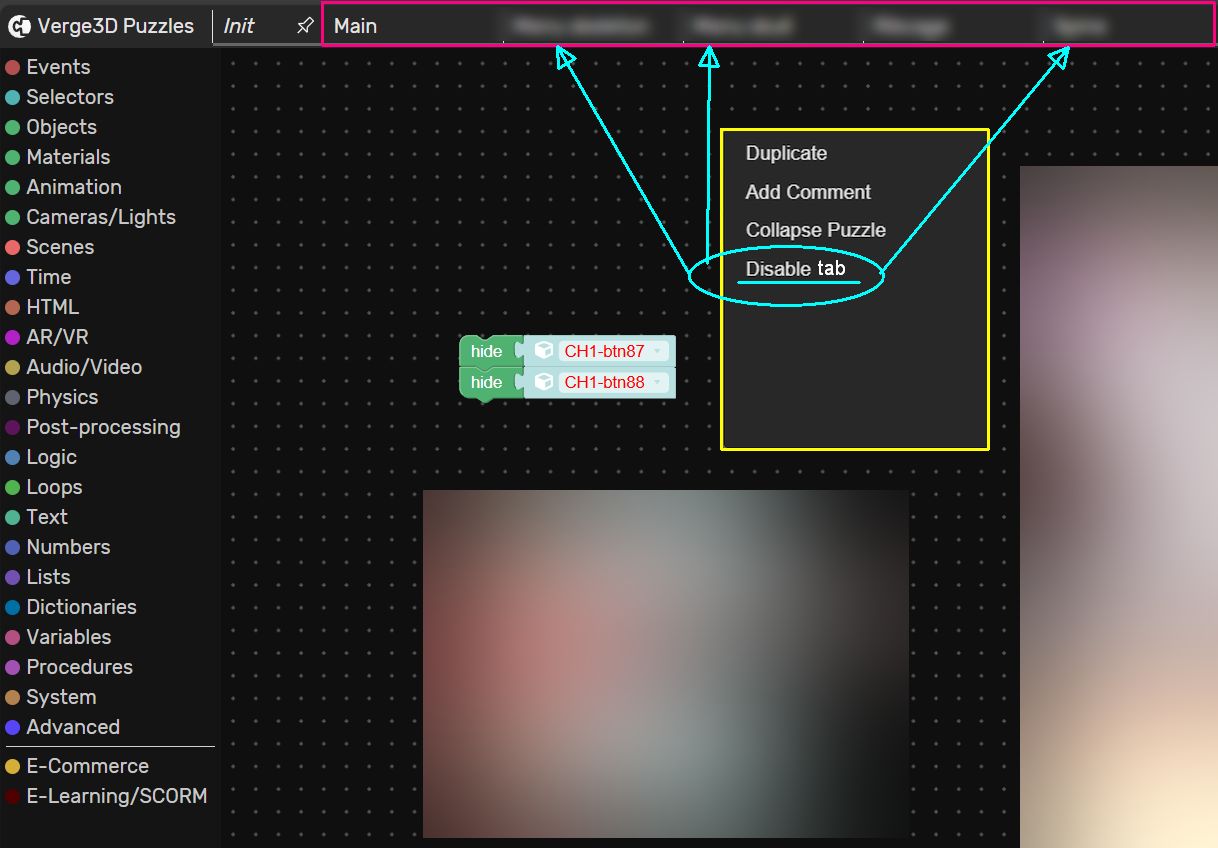Open the Numbers puzzle category
The width and height of the screenshot is (1218, 848).
(58, 547)
